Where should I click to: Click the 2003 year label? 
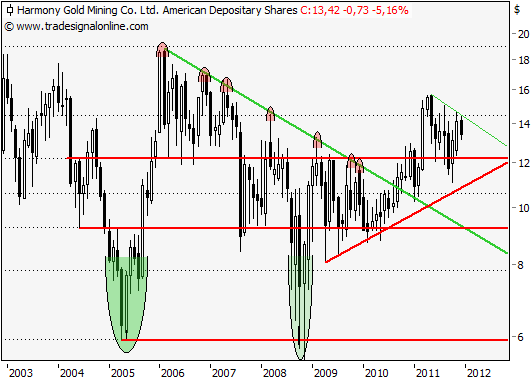(21, 373)
